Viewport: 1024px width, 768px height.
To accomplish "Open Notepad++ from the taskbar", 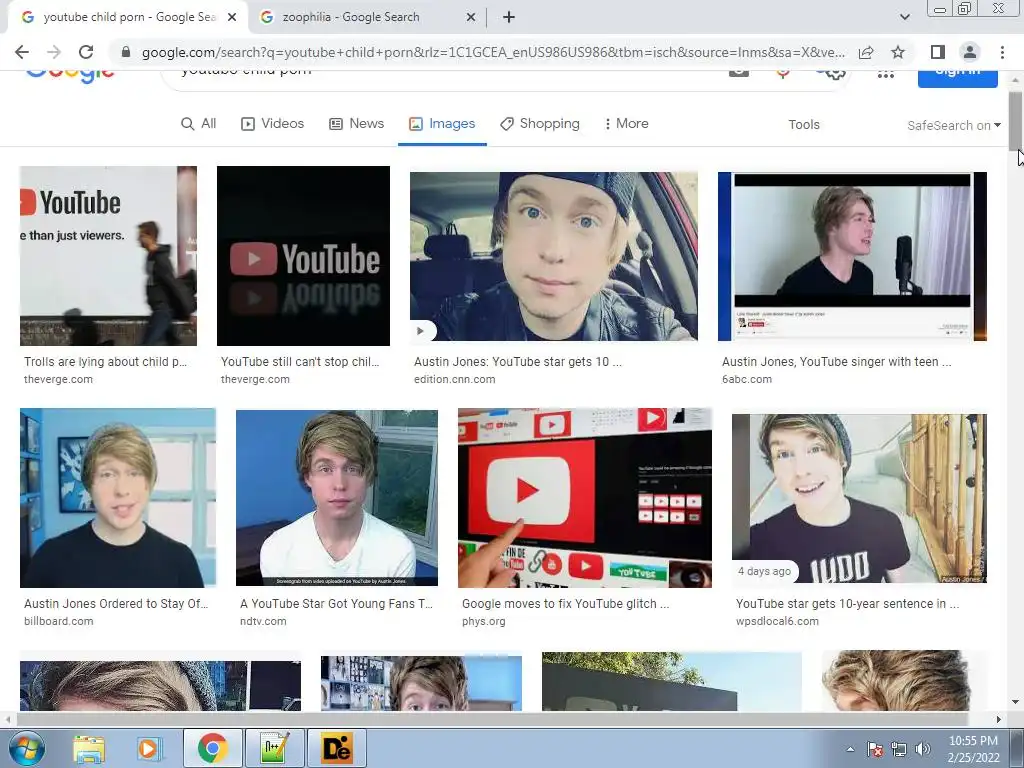I will pyautogui.click(x=274, y=748).
